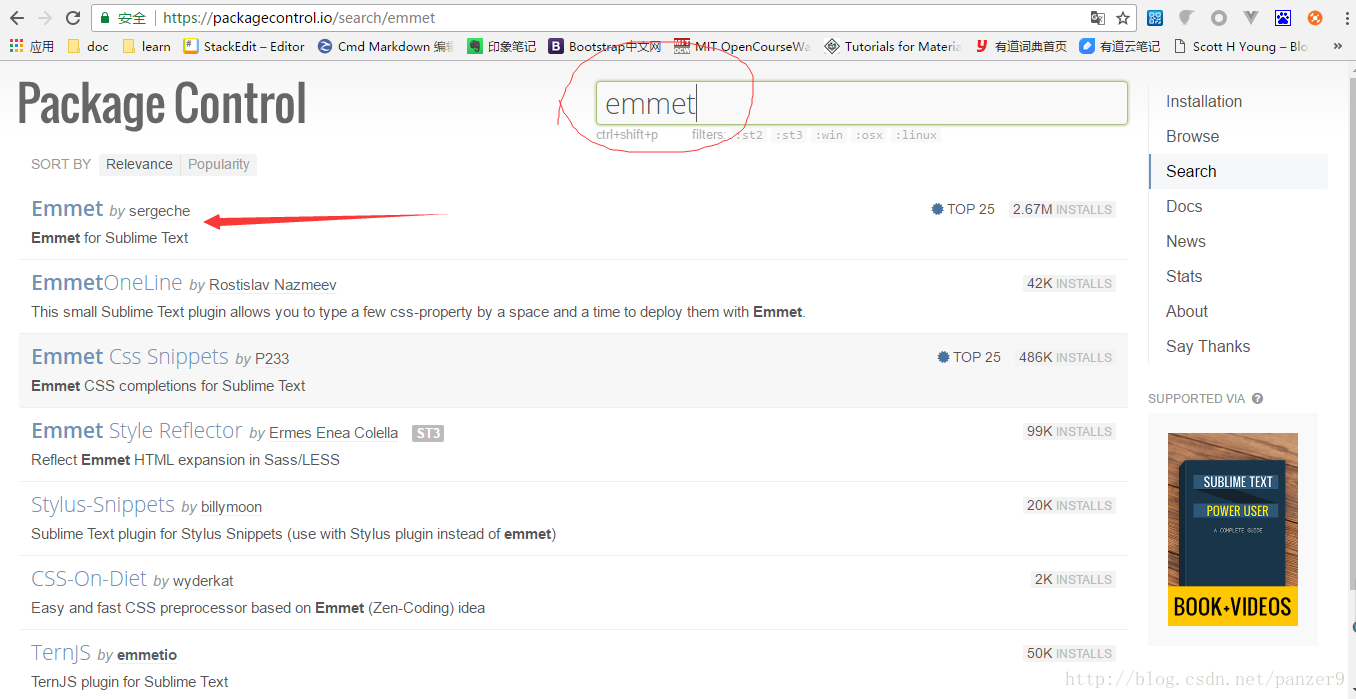
Task: Click the orange circular extension icon
Action: (1315, 18)
